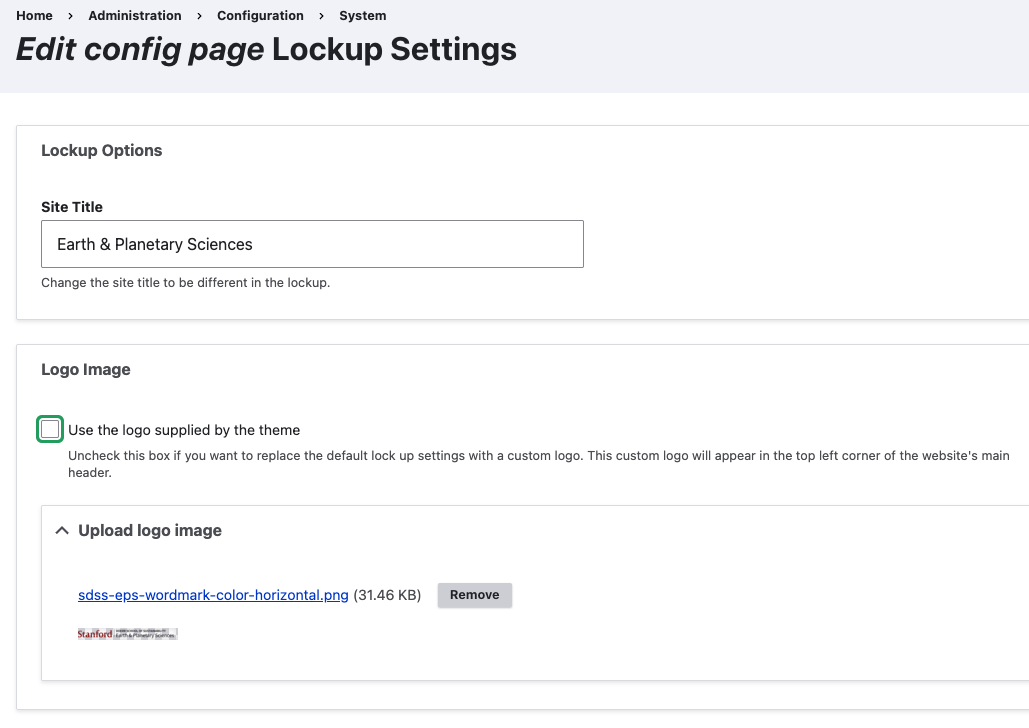Open the sdss-eps-wordmark-color-horizontal.png file link
Screen dimensions: 1029x728
213,594
